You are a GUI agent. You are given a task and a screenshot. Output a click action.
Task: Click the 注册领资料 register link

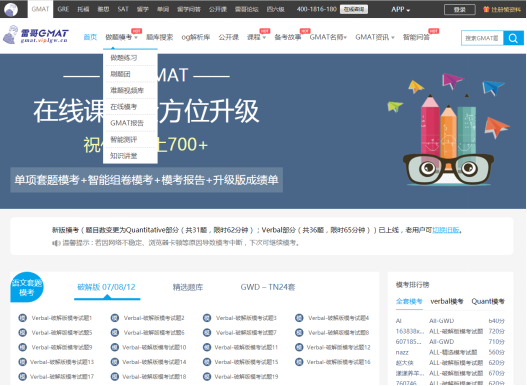tap(506, 9)
